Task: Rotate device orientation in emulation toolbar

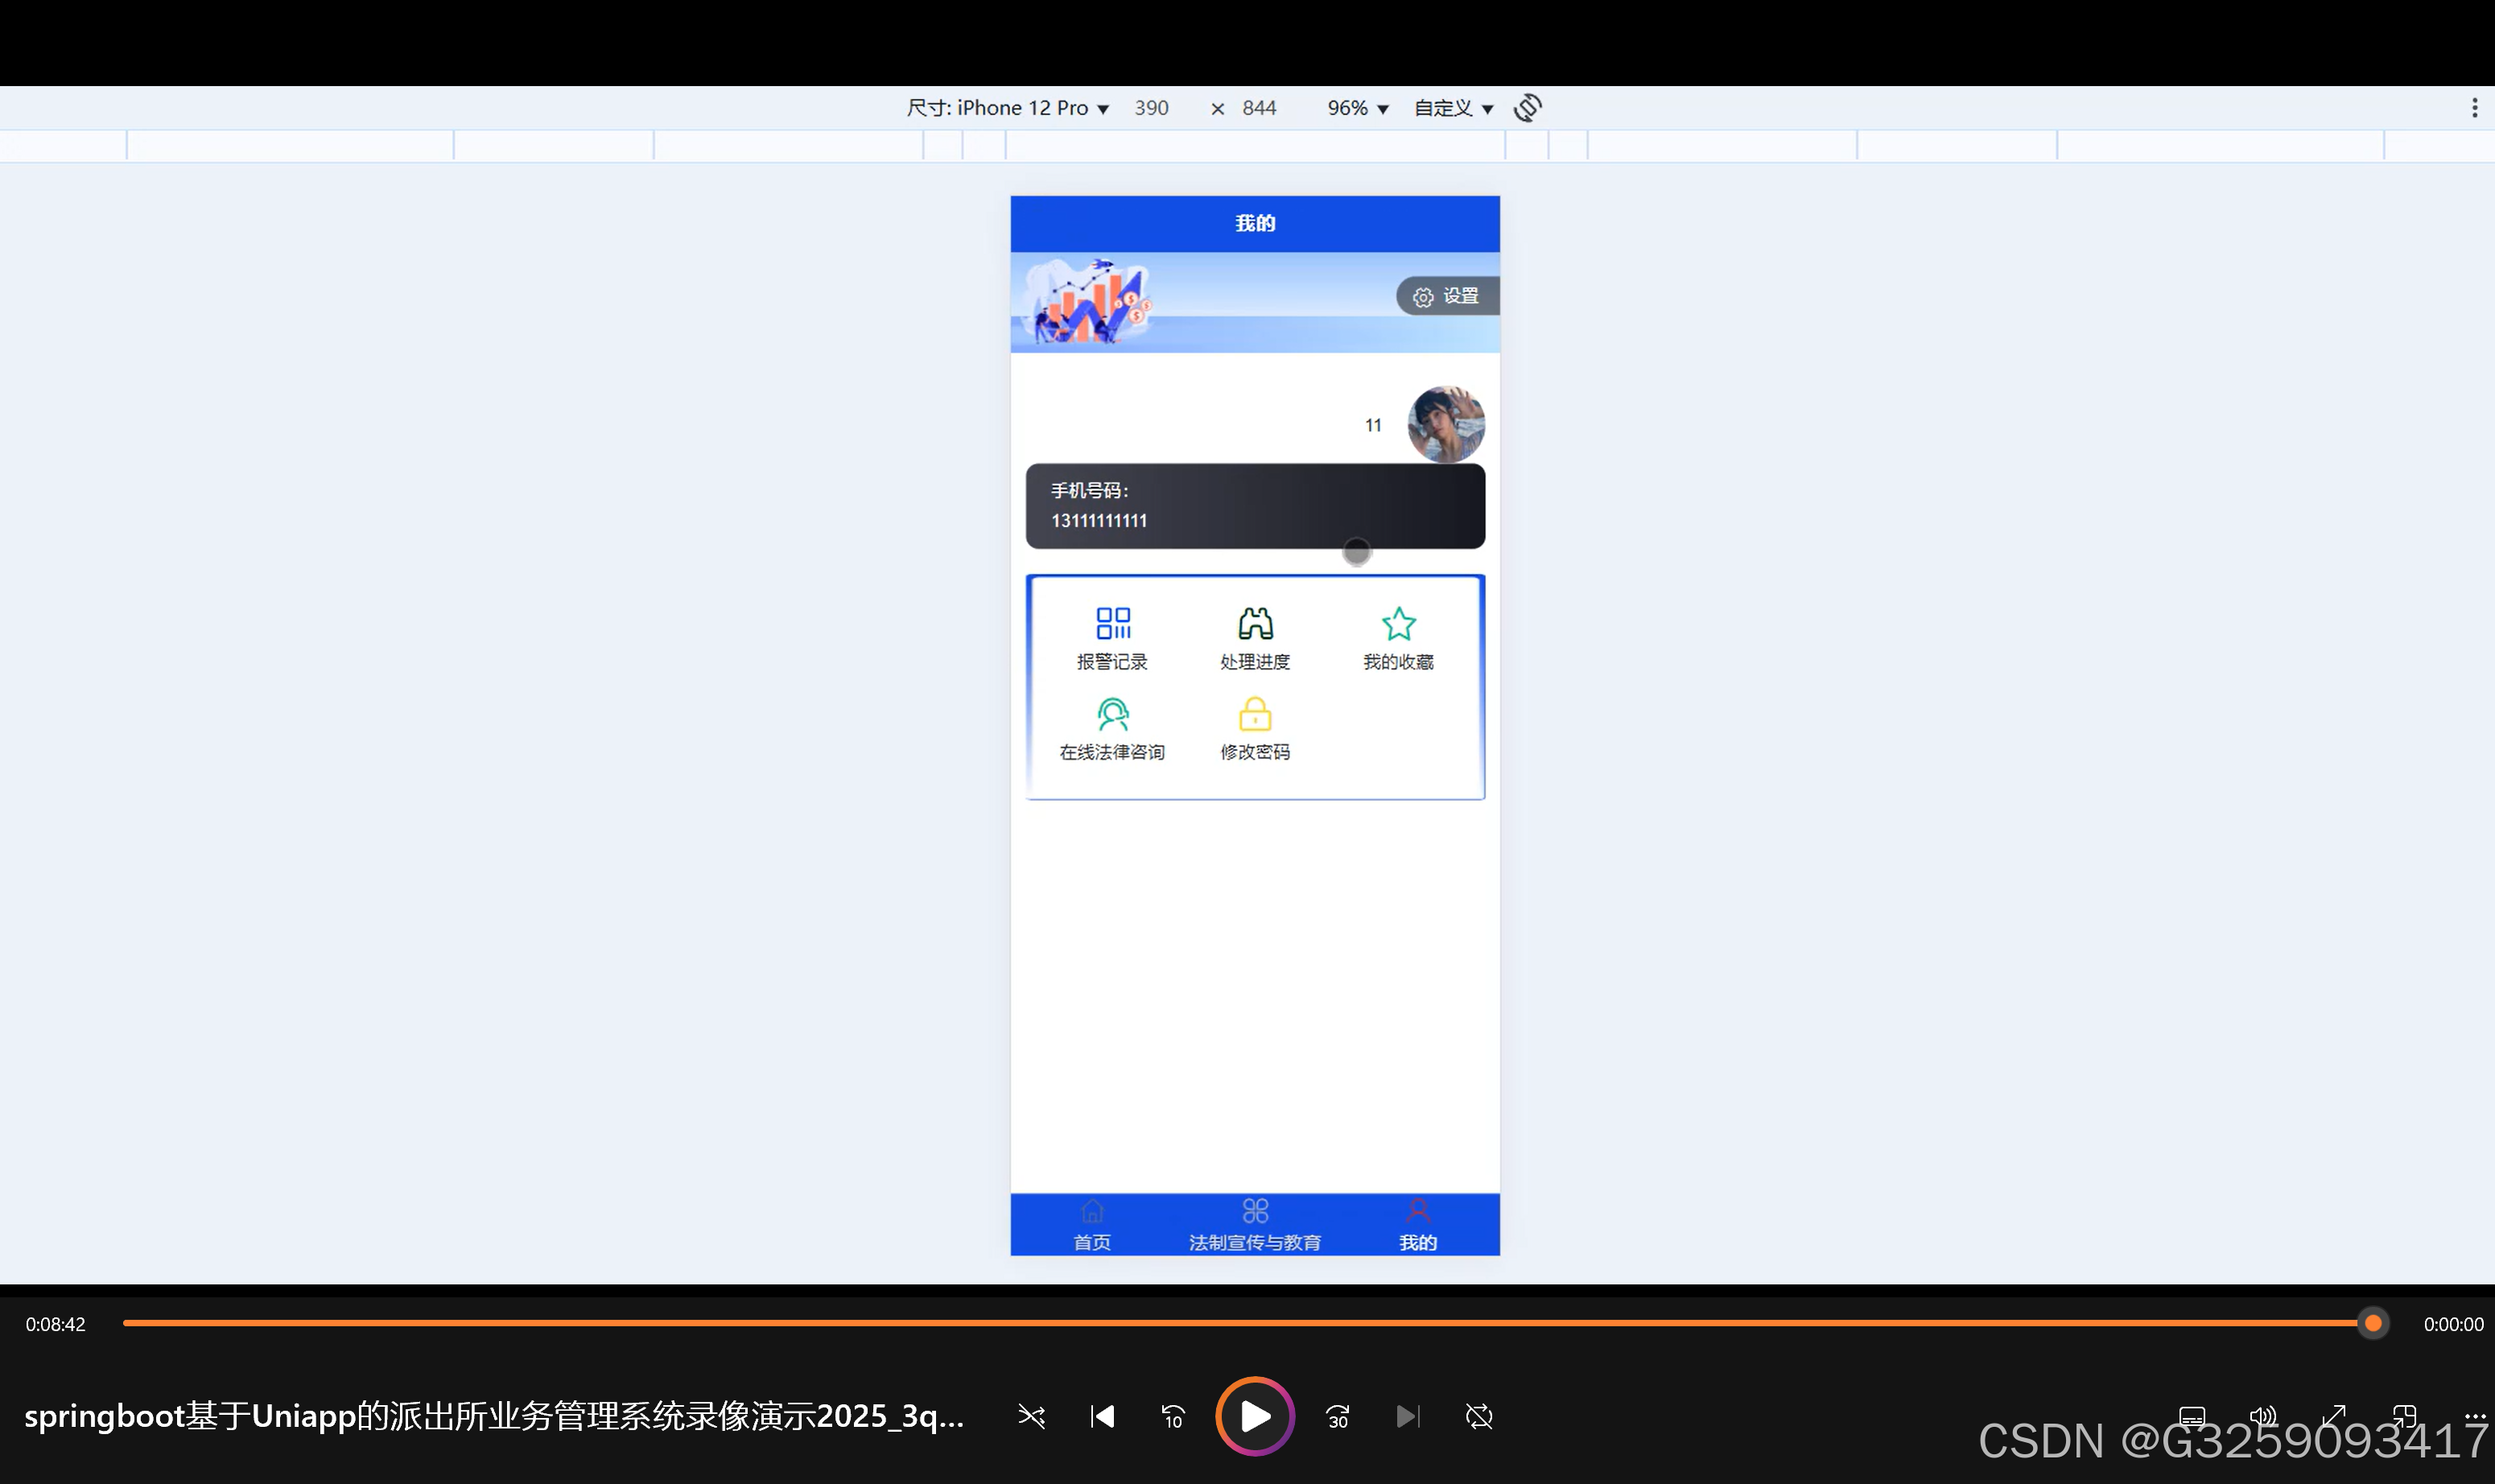Action: coord(1527,107)
